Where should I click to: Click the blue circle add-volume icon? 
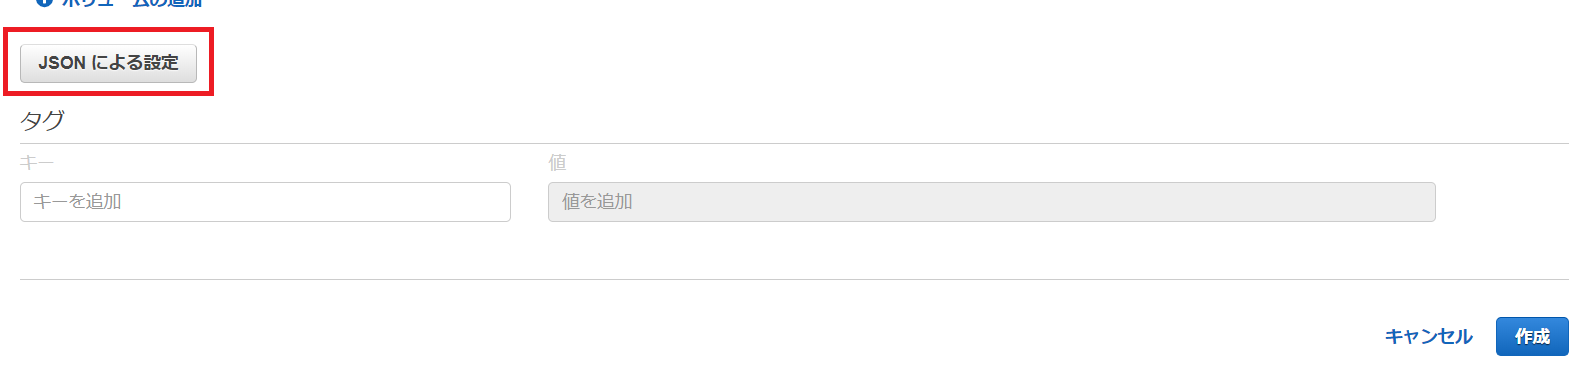pos(44,3)
